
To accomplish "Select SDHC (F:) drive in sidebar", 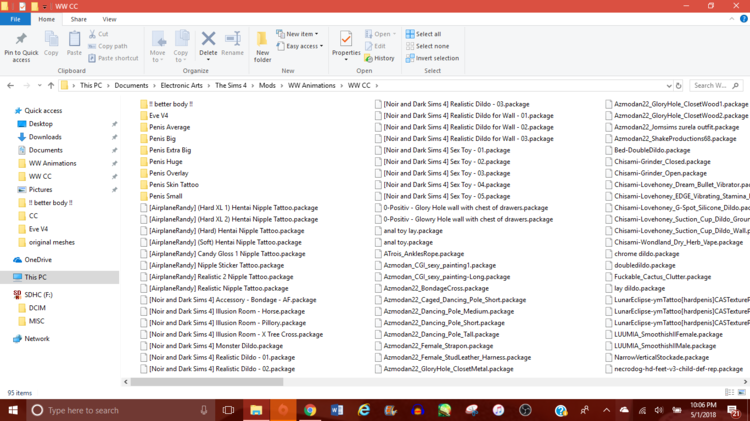I will click(38, 295).
